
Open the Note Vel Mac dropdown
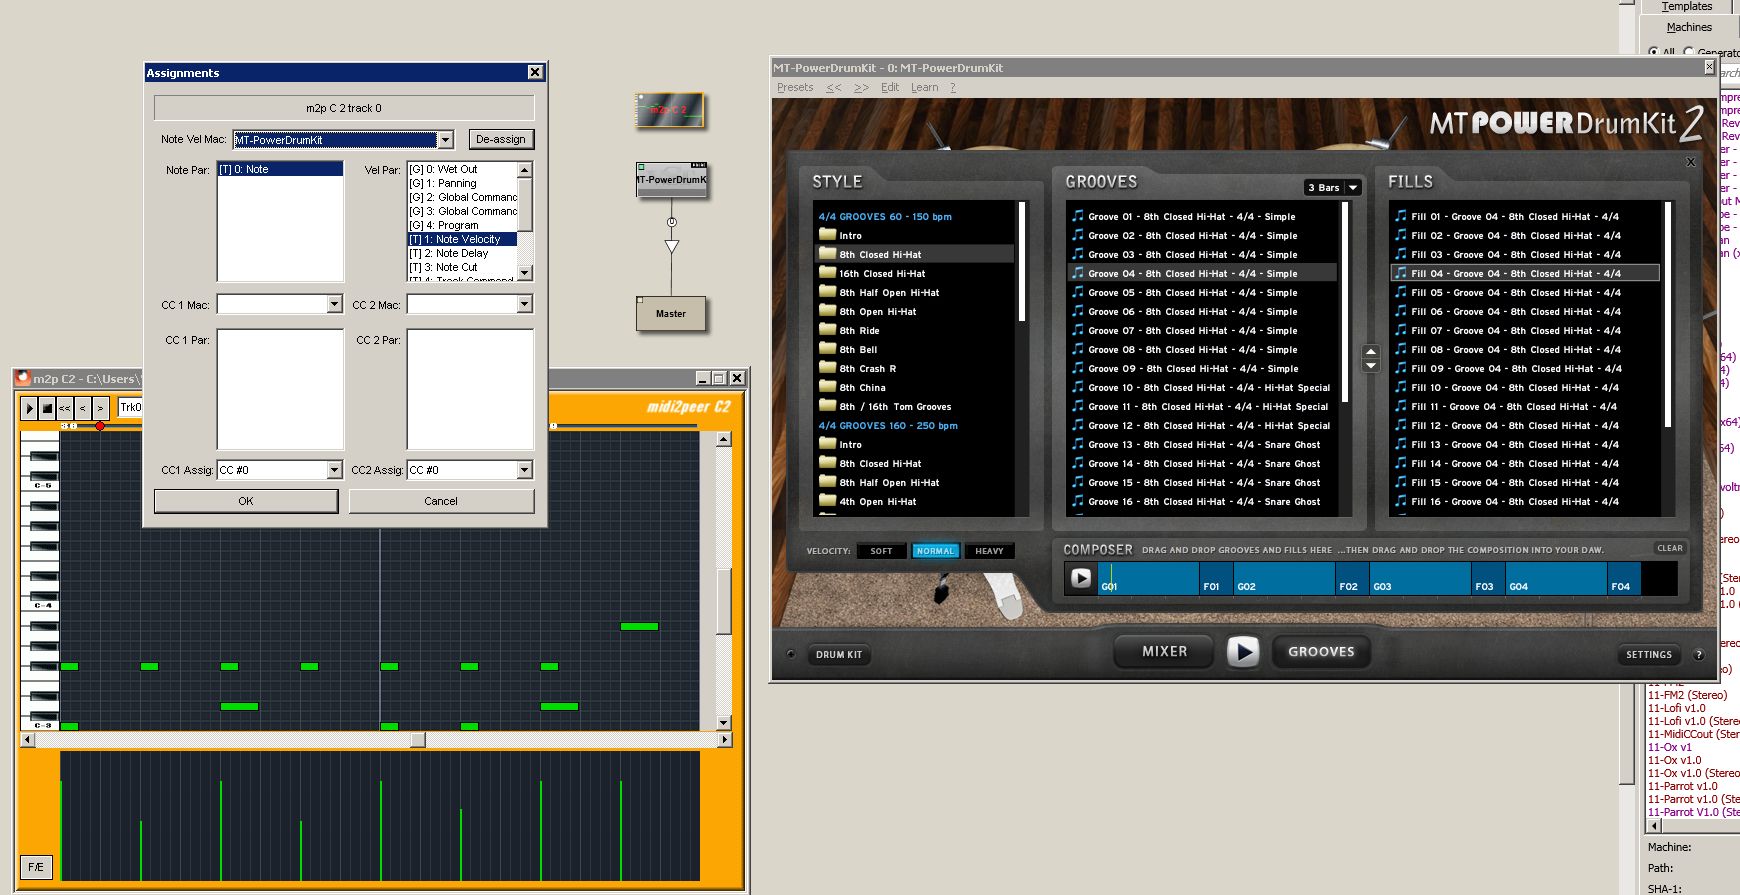click(446, 140)
